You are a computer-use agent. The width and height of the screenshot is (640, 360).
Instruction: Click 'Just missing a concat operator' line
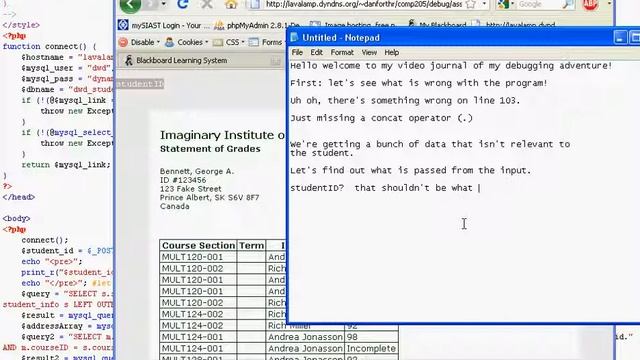tap(382, 118)
